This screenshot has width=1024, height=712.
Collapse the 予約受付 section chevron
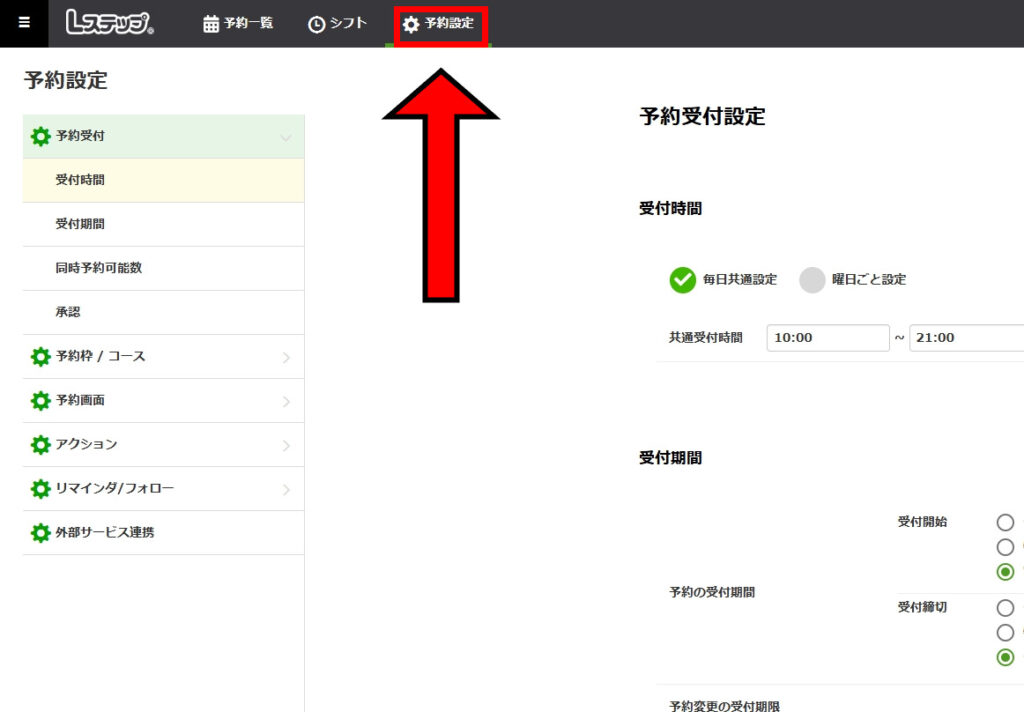tap(286, 137)
